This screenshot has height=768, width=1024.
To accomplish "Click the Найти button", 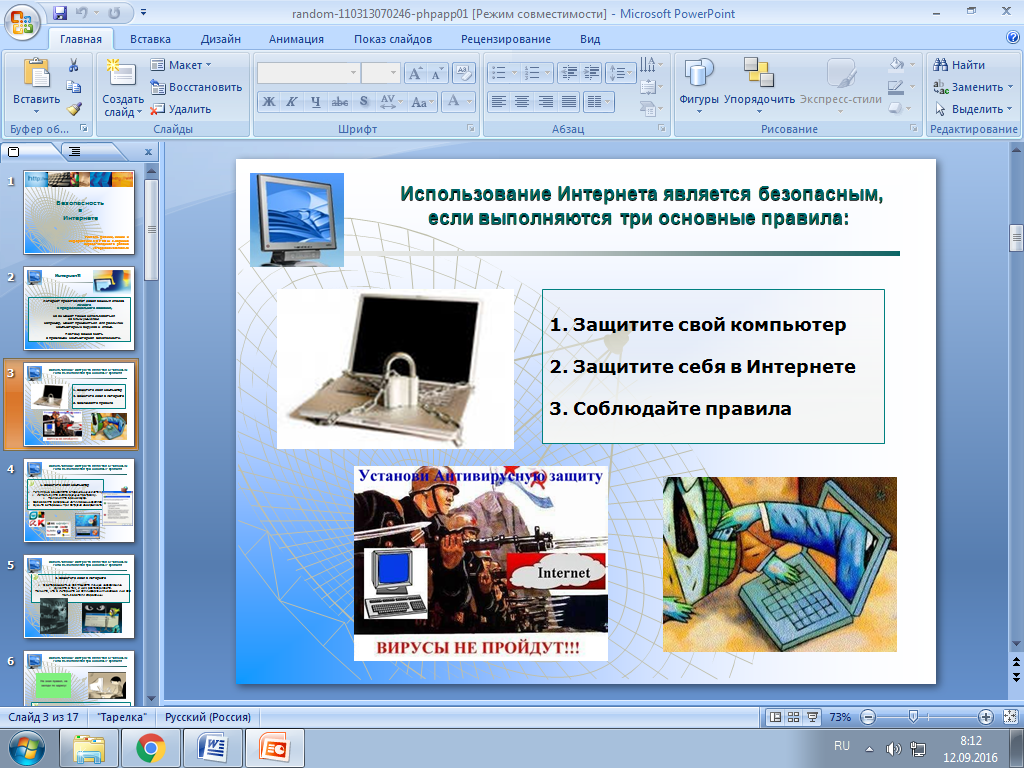I will [x=959, y=65].
